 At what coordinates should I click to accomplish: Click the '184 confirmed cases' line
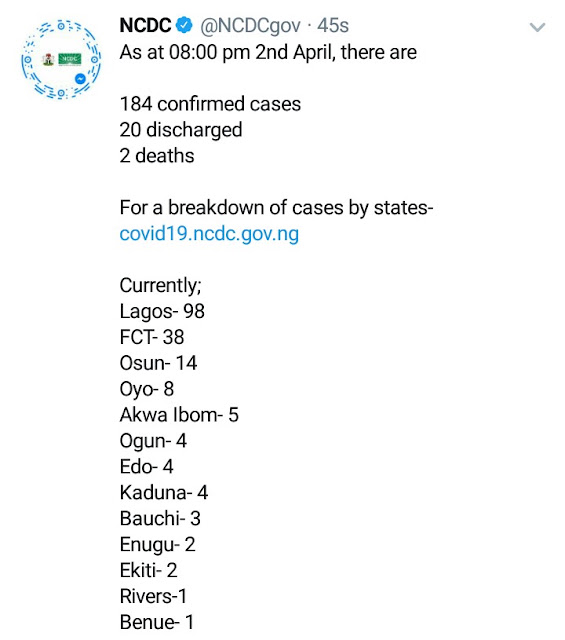pos(210,104)
